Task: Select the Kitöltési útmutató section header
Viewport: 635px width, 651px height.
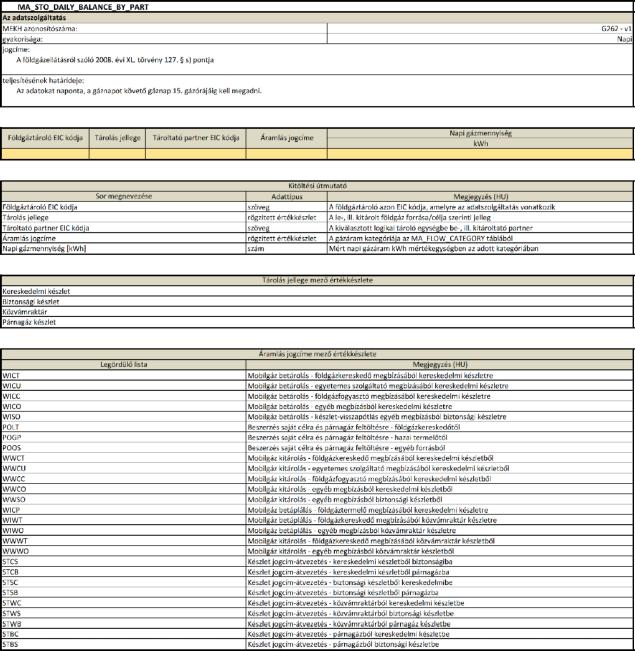Action: pyautogui.click(x=317, y=186)
